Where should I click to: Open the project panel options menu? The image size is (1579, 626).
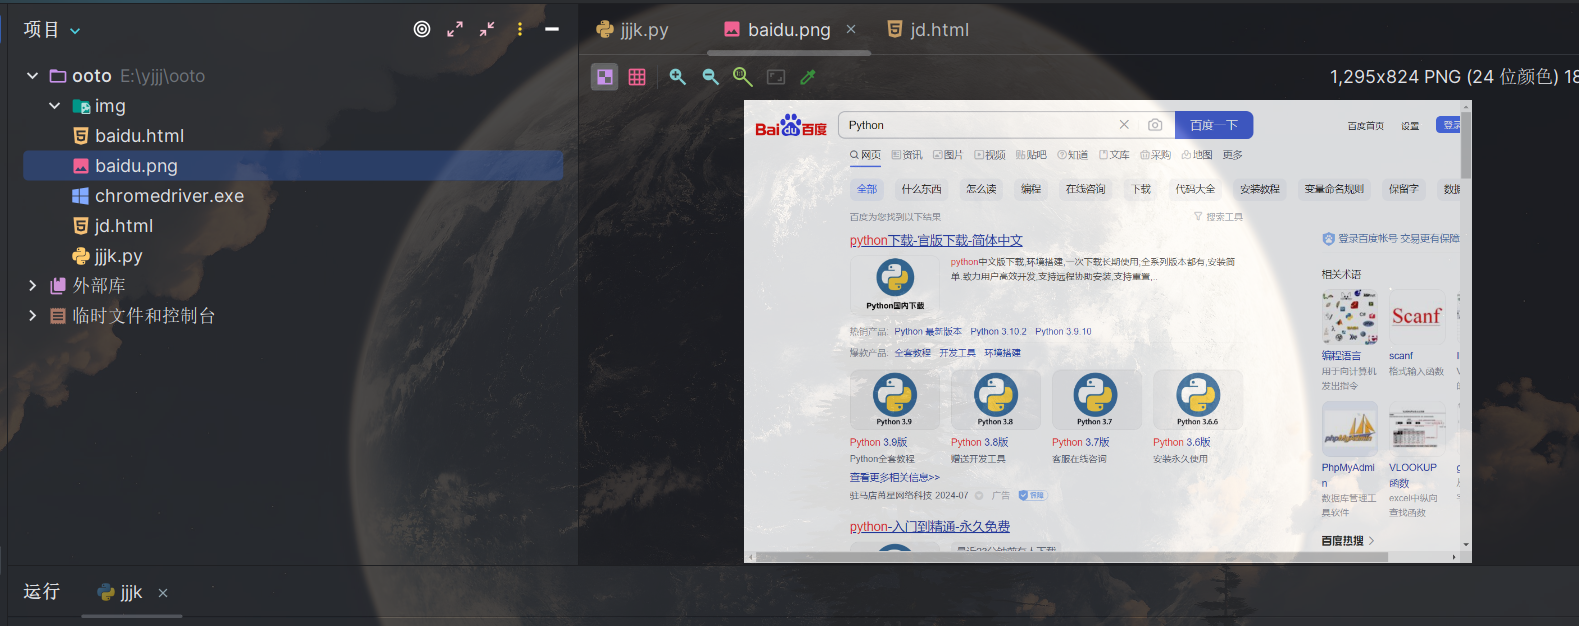pyautogui.click(x=520, y=29)
